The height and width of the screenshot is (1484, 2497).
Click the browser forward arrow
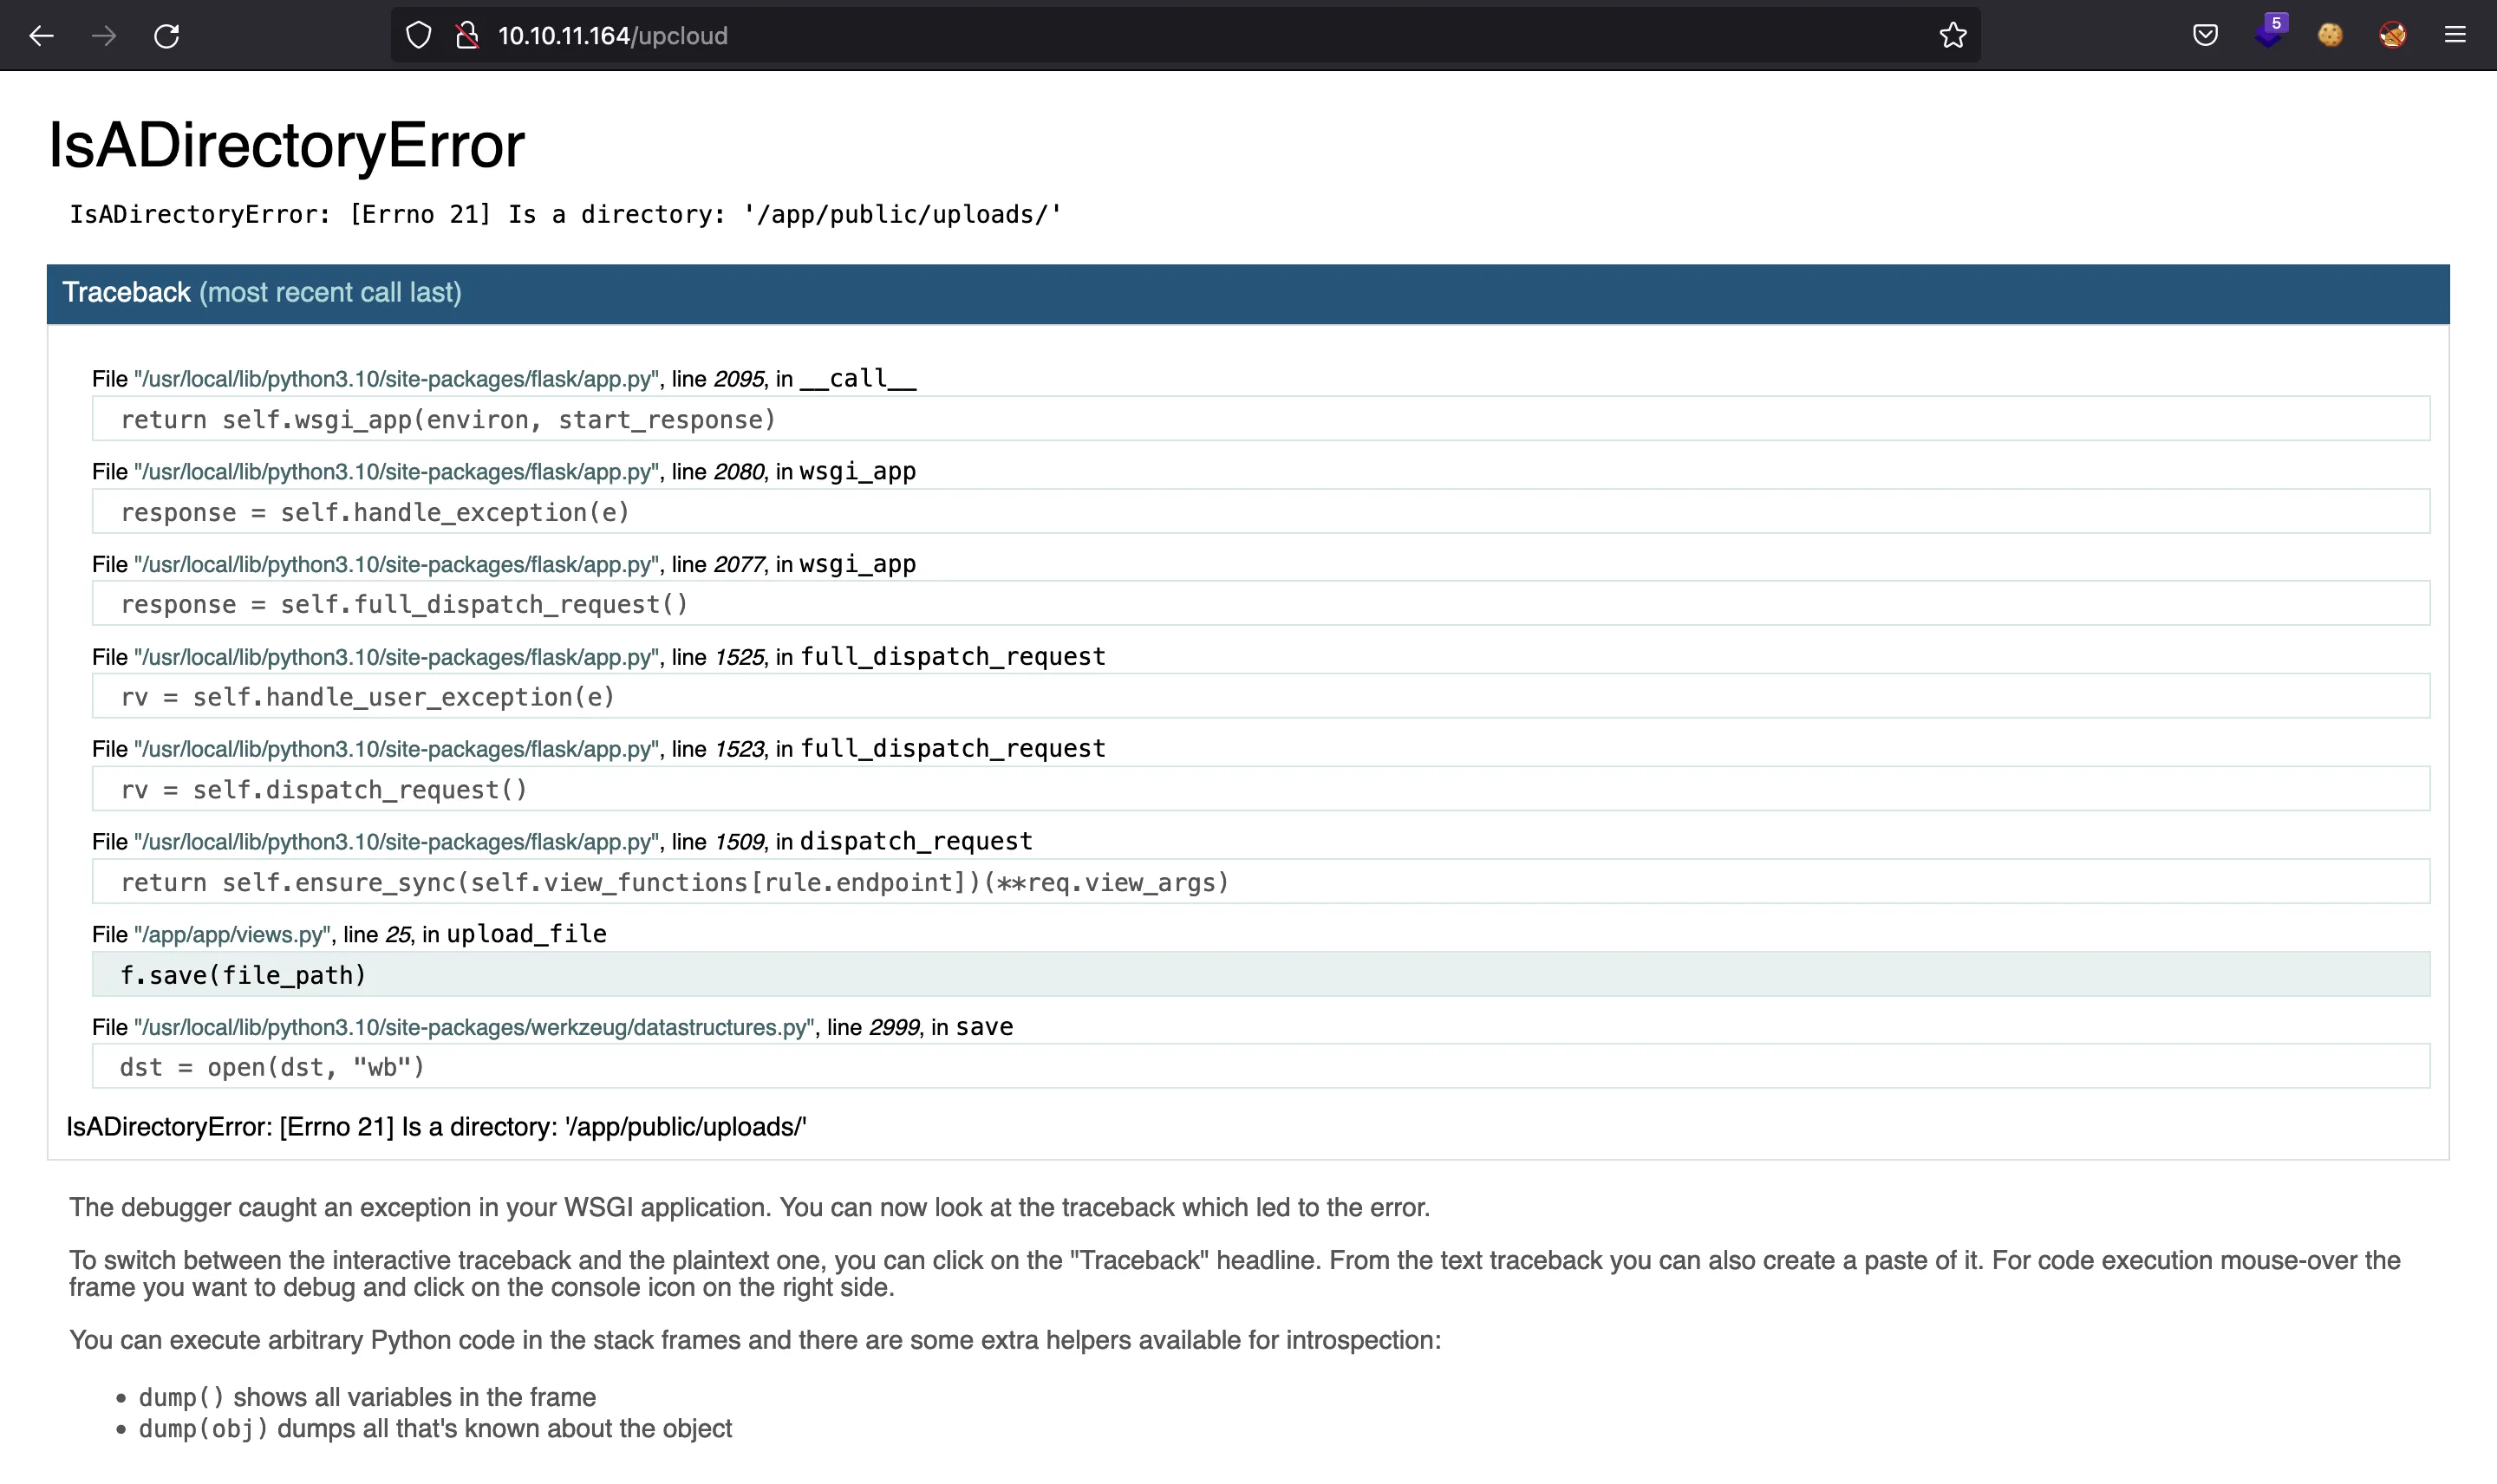104,36
